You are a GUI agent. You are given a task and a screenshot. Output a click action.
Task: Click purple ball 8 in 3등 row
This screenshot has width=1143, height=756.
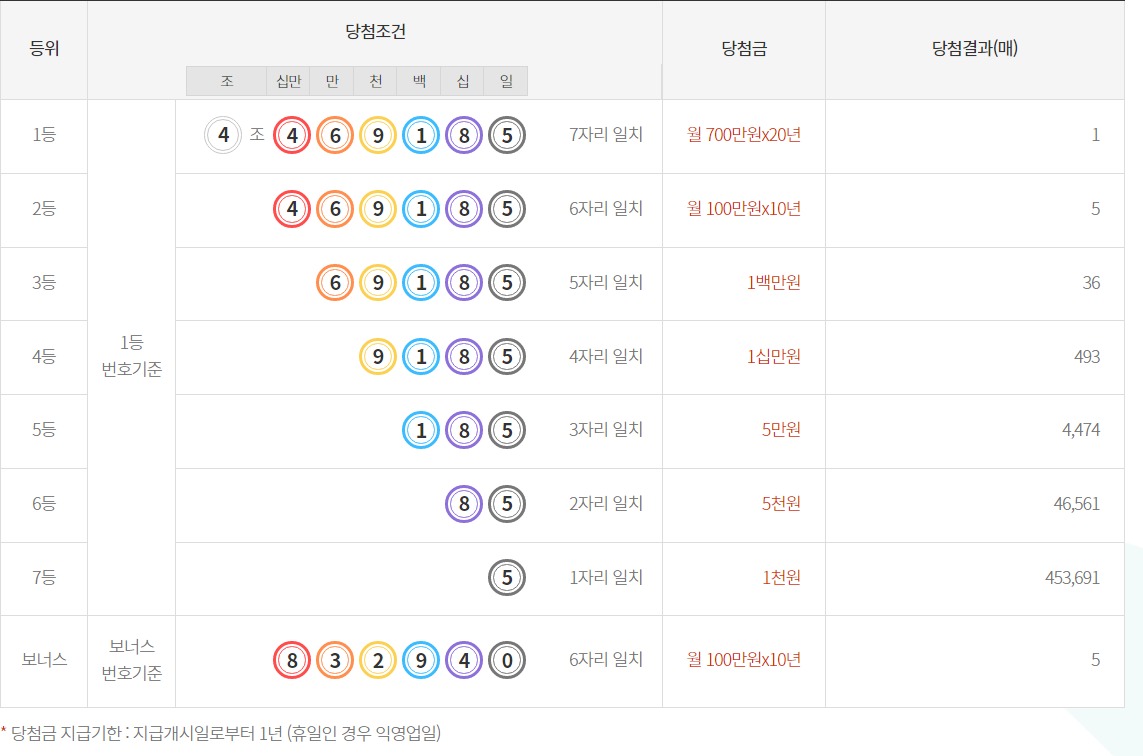[464, 283]
